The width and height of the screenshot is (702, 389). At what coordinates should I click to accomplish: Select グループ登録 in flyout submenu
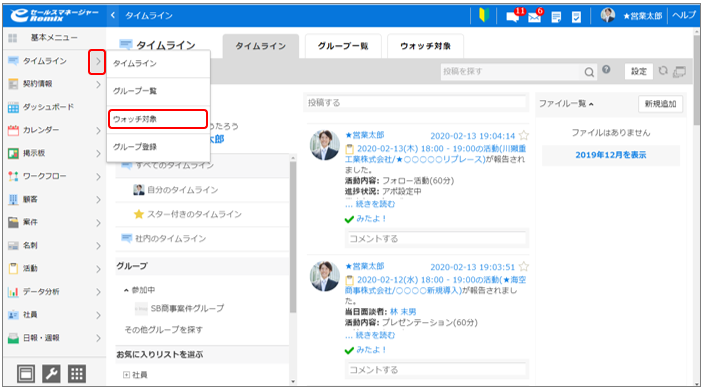click(x=158, y=147)
